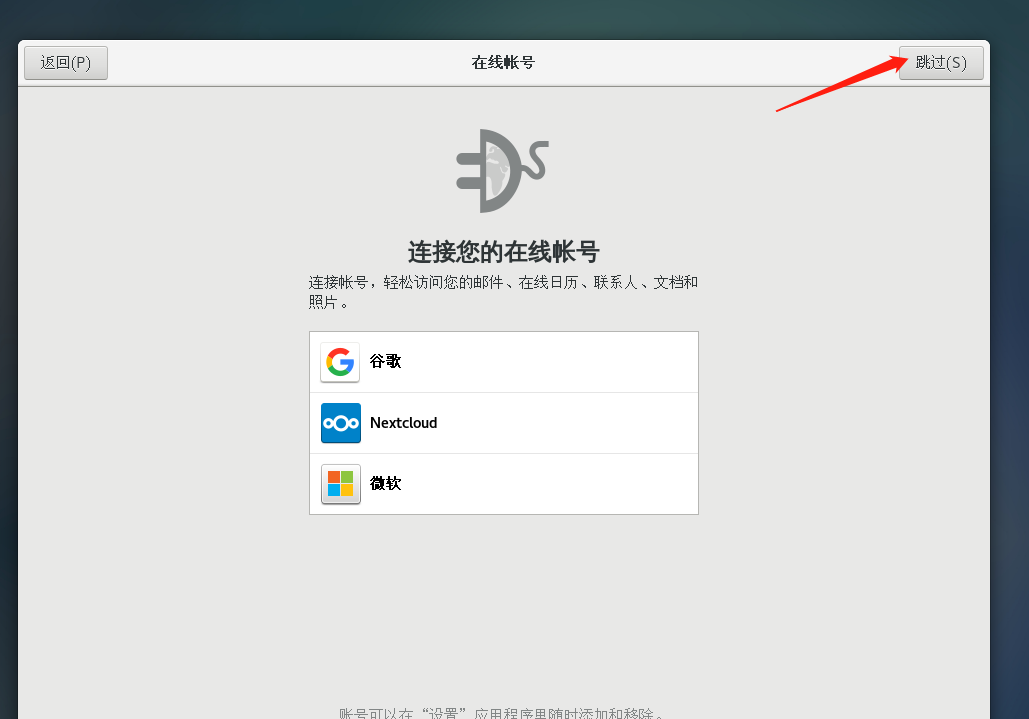Select the 谷歌 account label
1029x719 pixels.
click(385, 361)
